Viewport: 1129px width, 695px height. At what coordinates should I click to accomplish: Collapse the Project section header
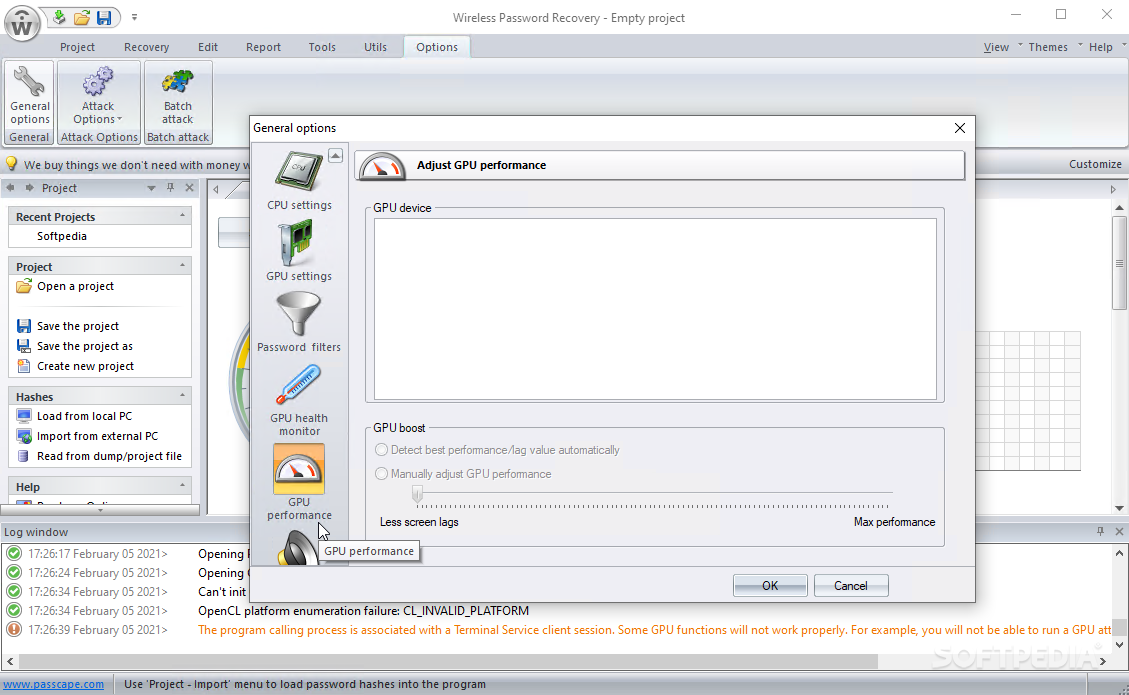[182, 266]
